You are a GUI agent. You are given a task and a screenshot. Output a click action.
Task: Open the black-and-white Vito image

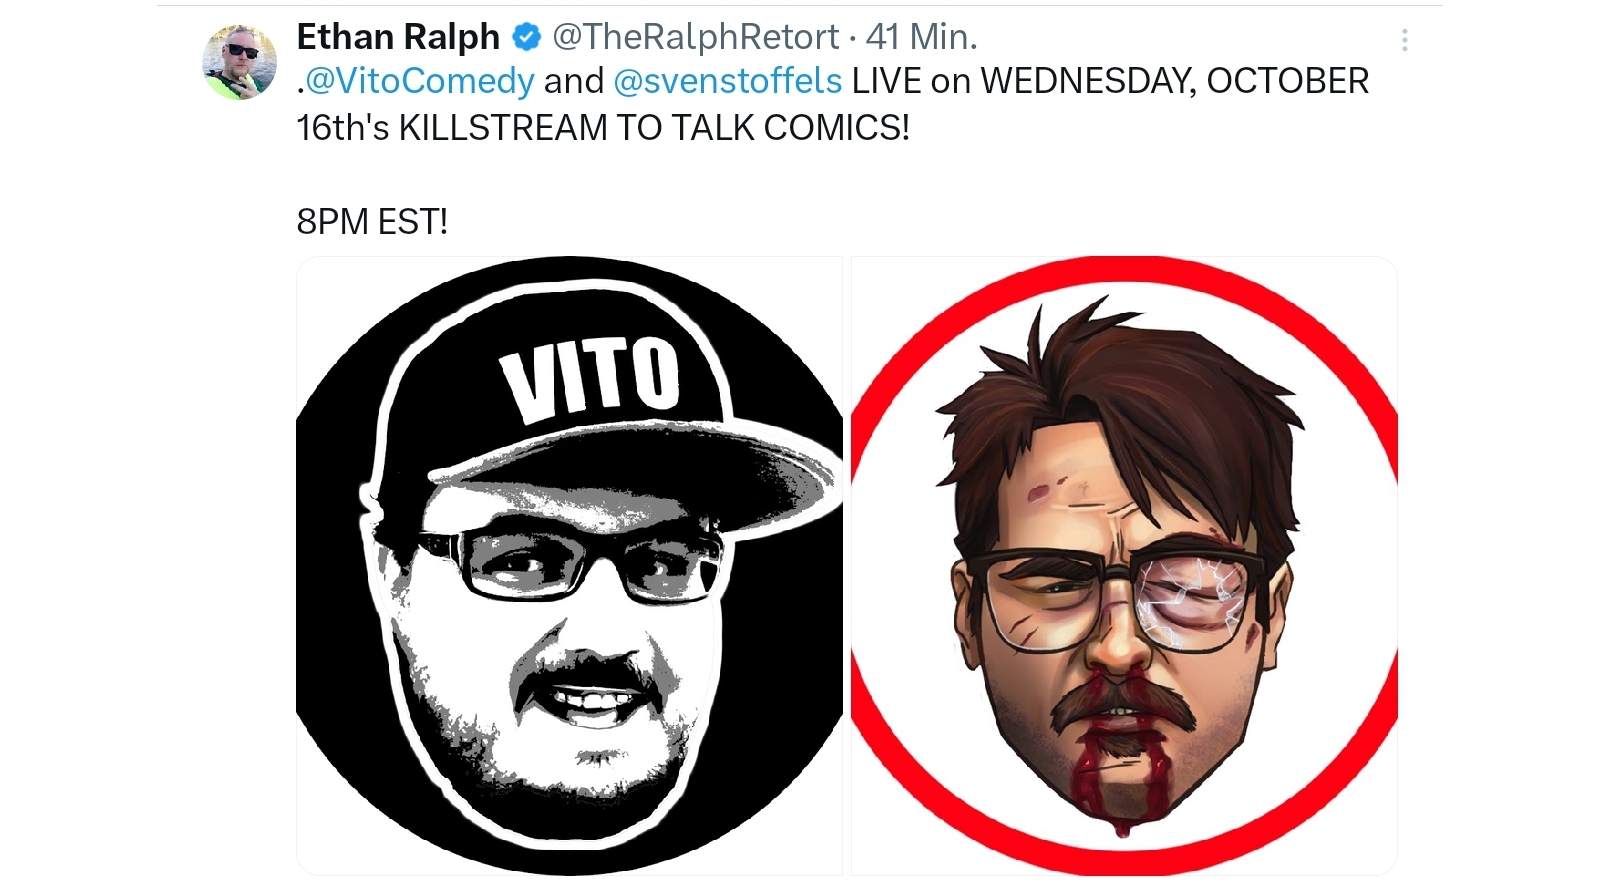tap(570, 566)
